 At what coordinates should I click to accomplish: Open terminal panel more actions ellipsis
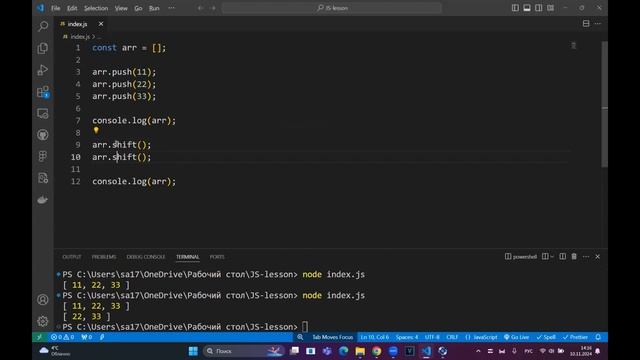(x=586, y=256)
